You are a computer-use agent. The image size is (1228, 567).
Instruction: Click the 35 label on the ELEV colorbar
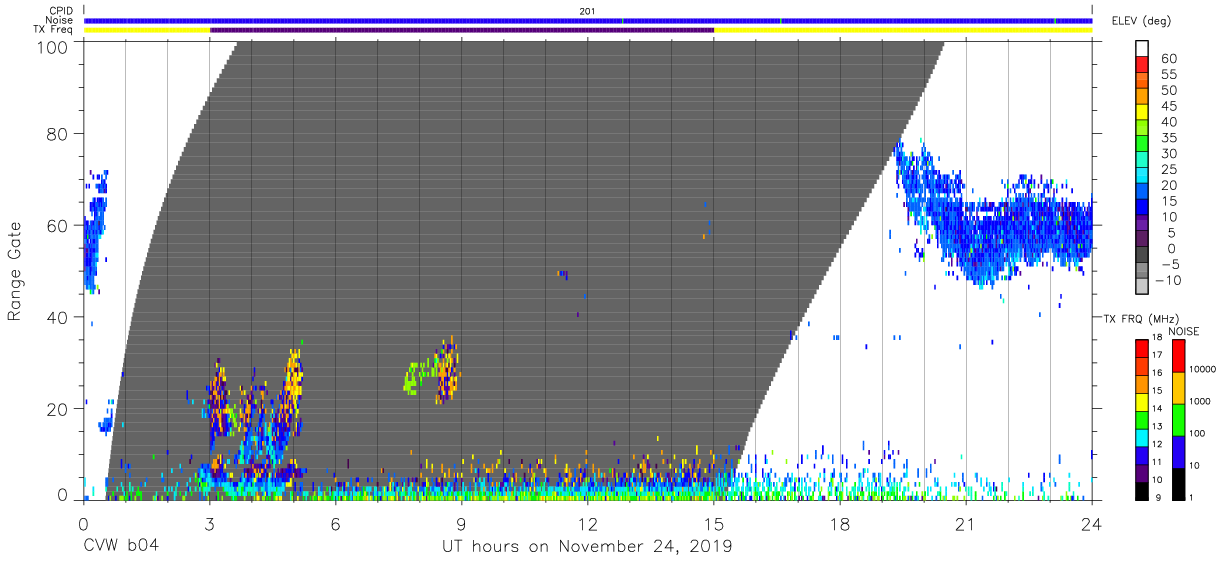click(x=1168, y=138)
